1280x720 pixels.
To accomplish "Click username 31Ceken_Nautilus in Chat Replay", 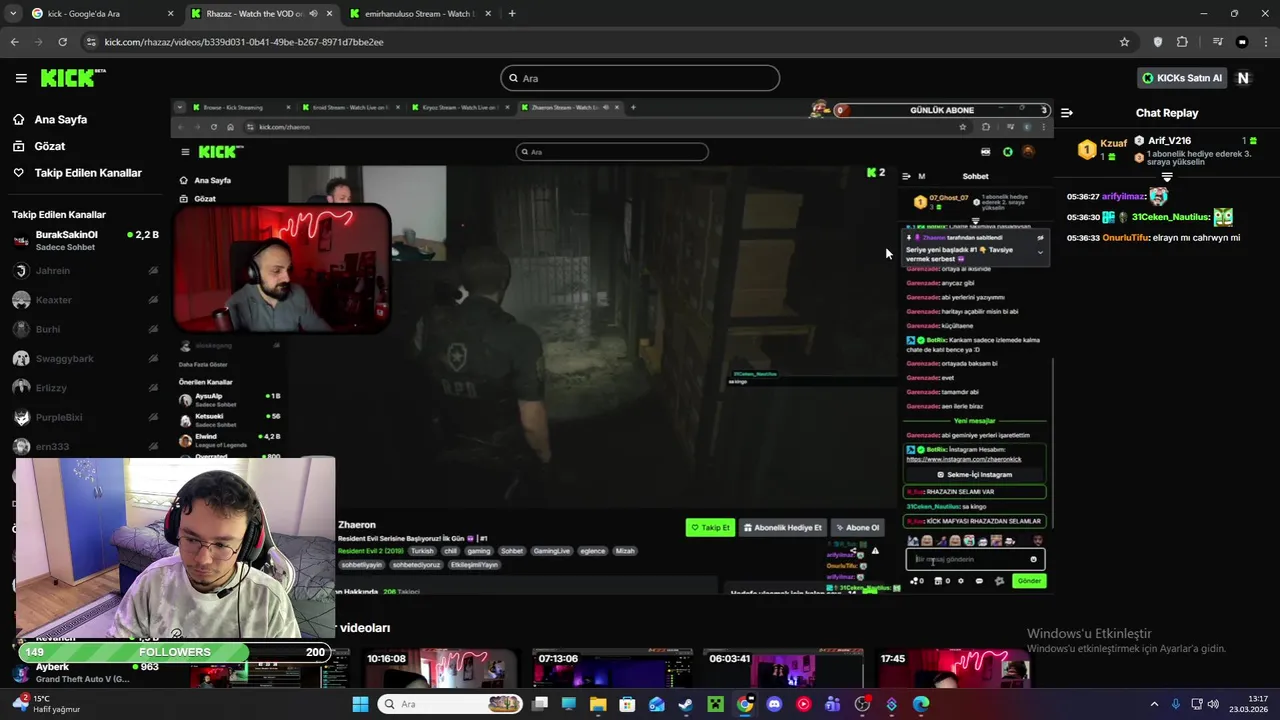I will 1171,217.
